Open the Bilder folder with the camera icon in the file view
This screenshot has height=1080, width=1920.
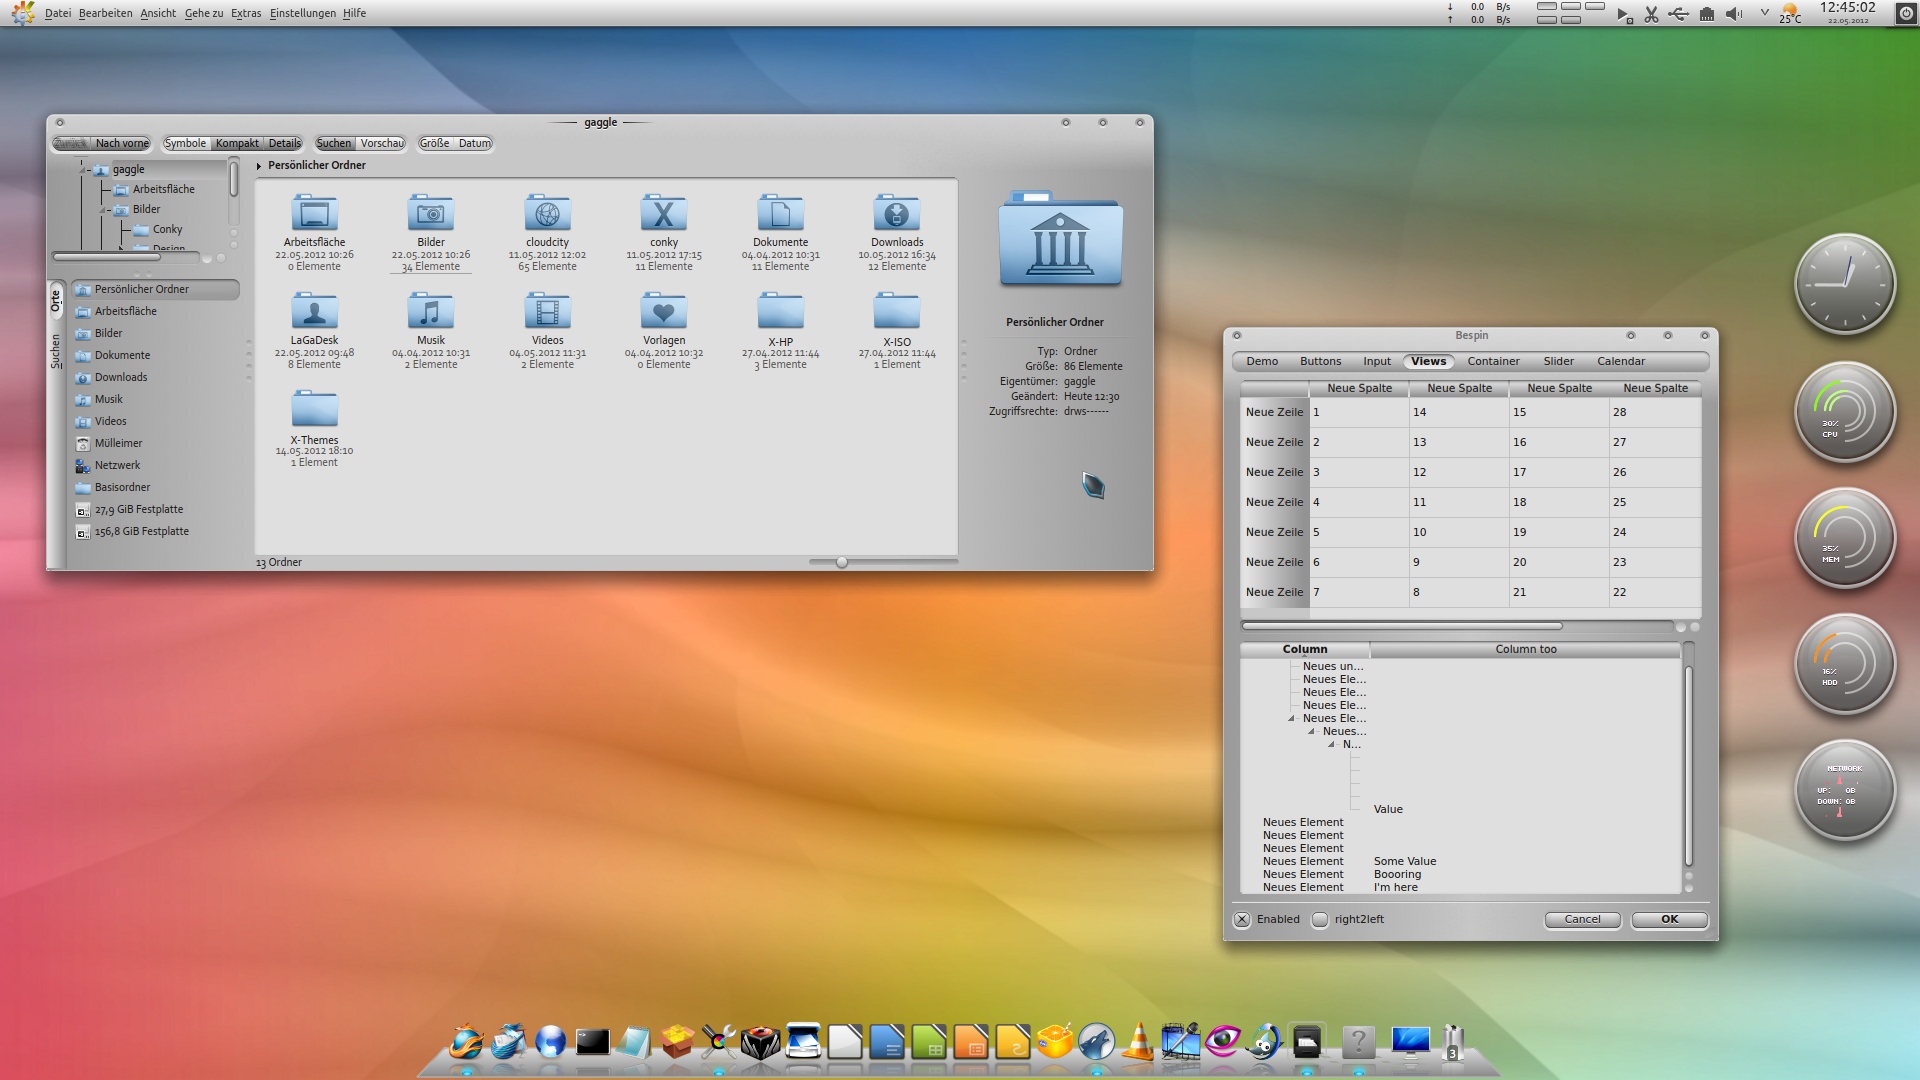tap(431, 214)
